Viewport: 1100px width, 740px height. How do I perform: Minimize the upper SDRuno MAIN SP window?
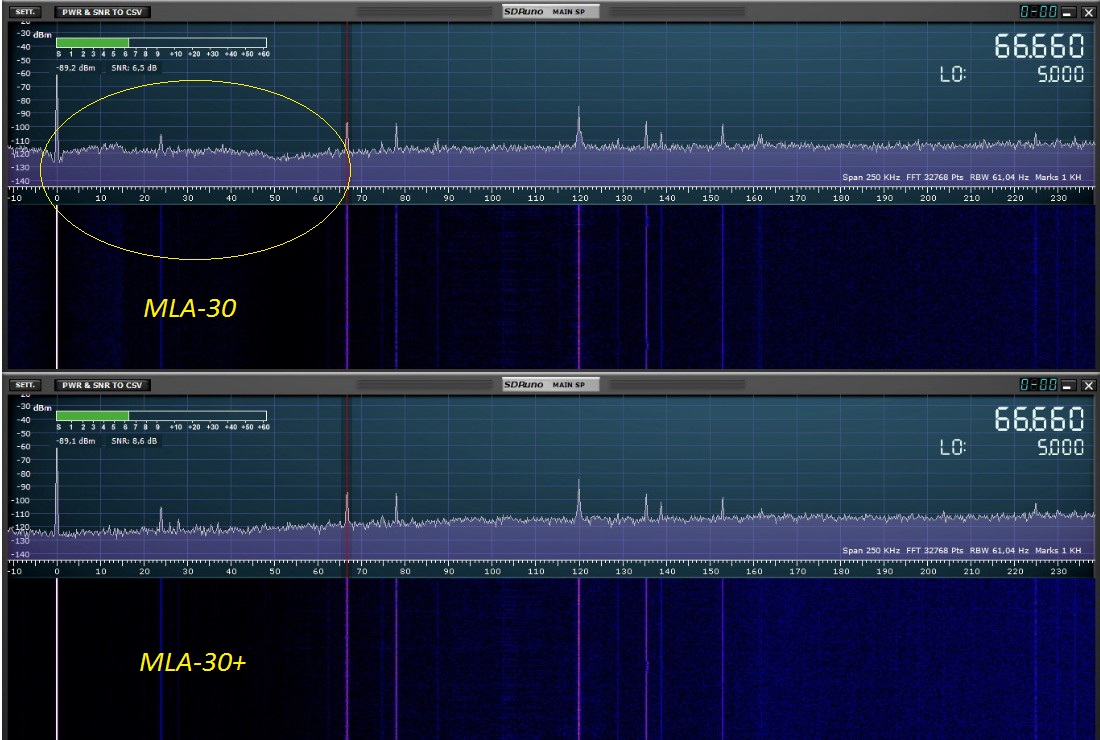point(1068,13)
